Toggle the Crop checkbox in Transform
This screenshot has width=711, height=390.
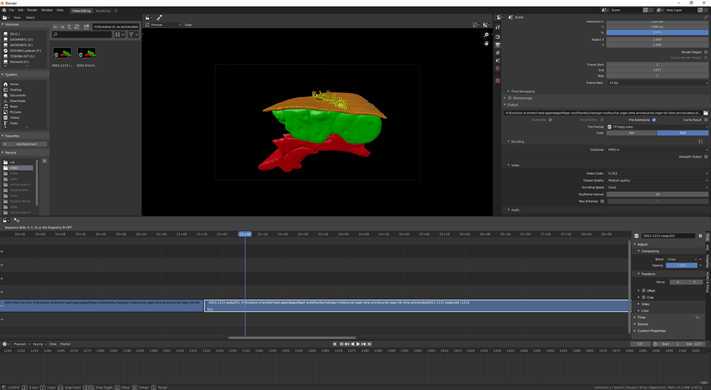click(643, 297)
